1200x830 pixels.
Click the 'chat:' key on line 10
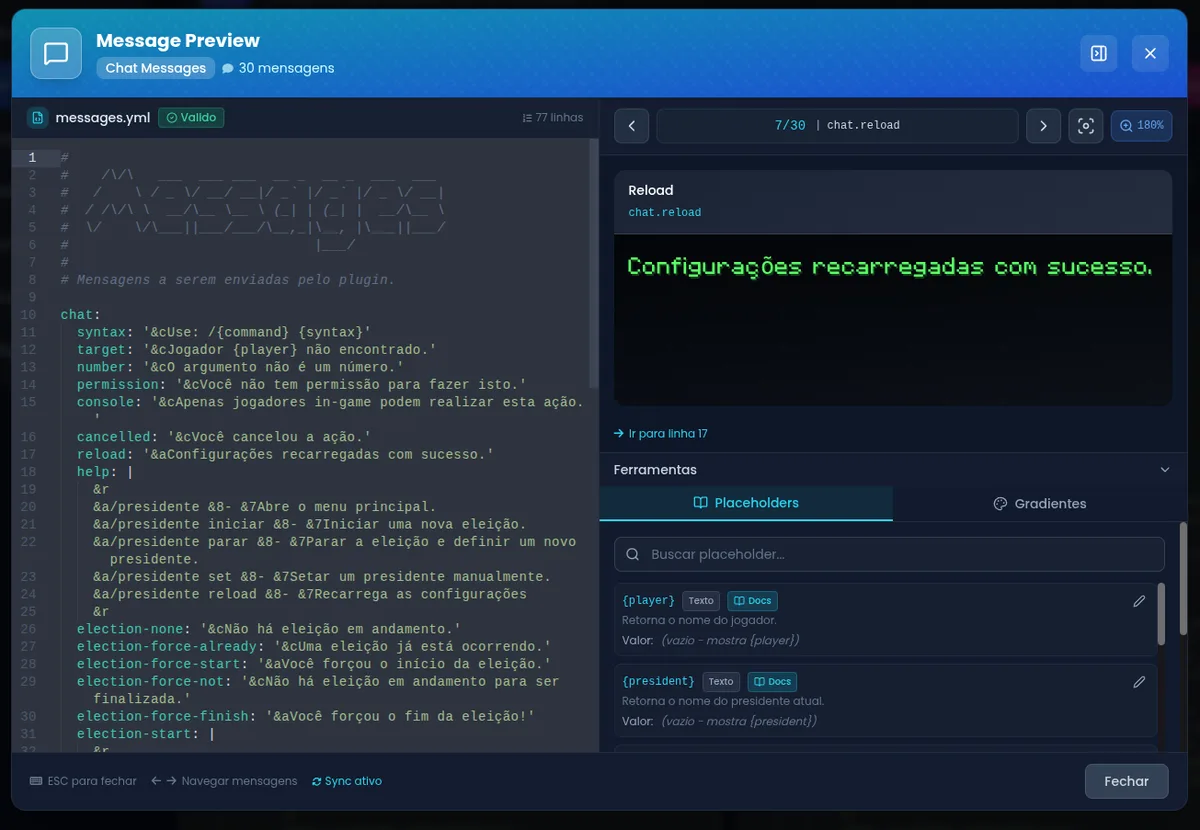pos(80,314)
